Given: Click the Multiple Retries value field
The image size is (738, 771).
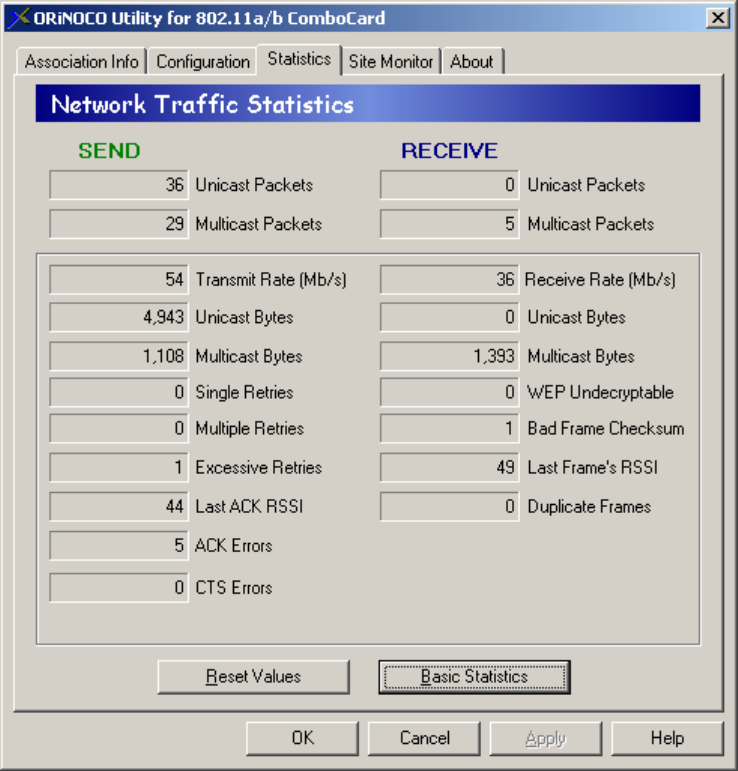Looking at the screenshot, I should coord(118,428).
